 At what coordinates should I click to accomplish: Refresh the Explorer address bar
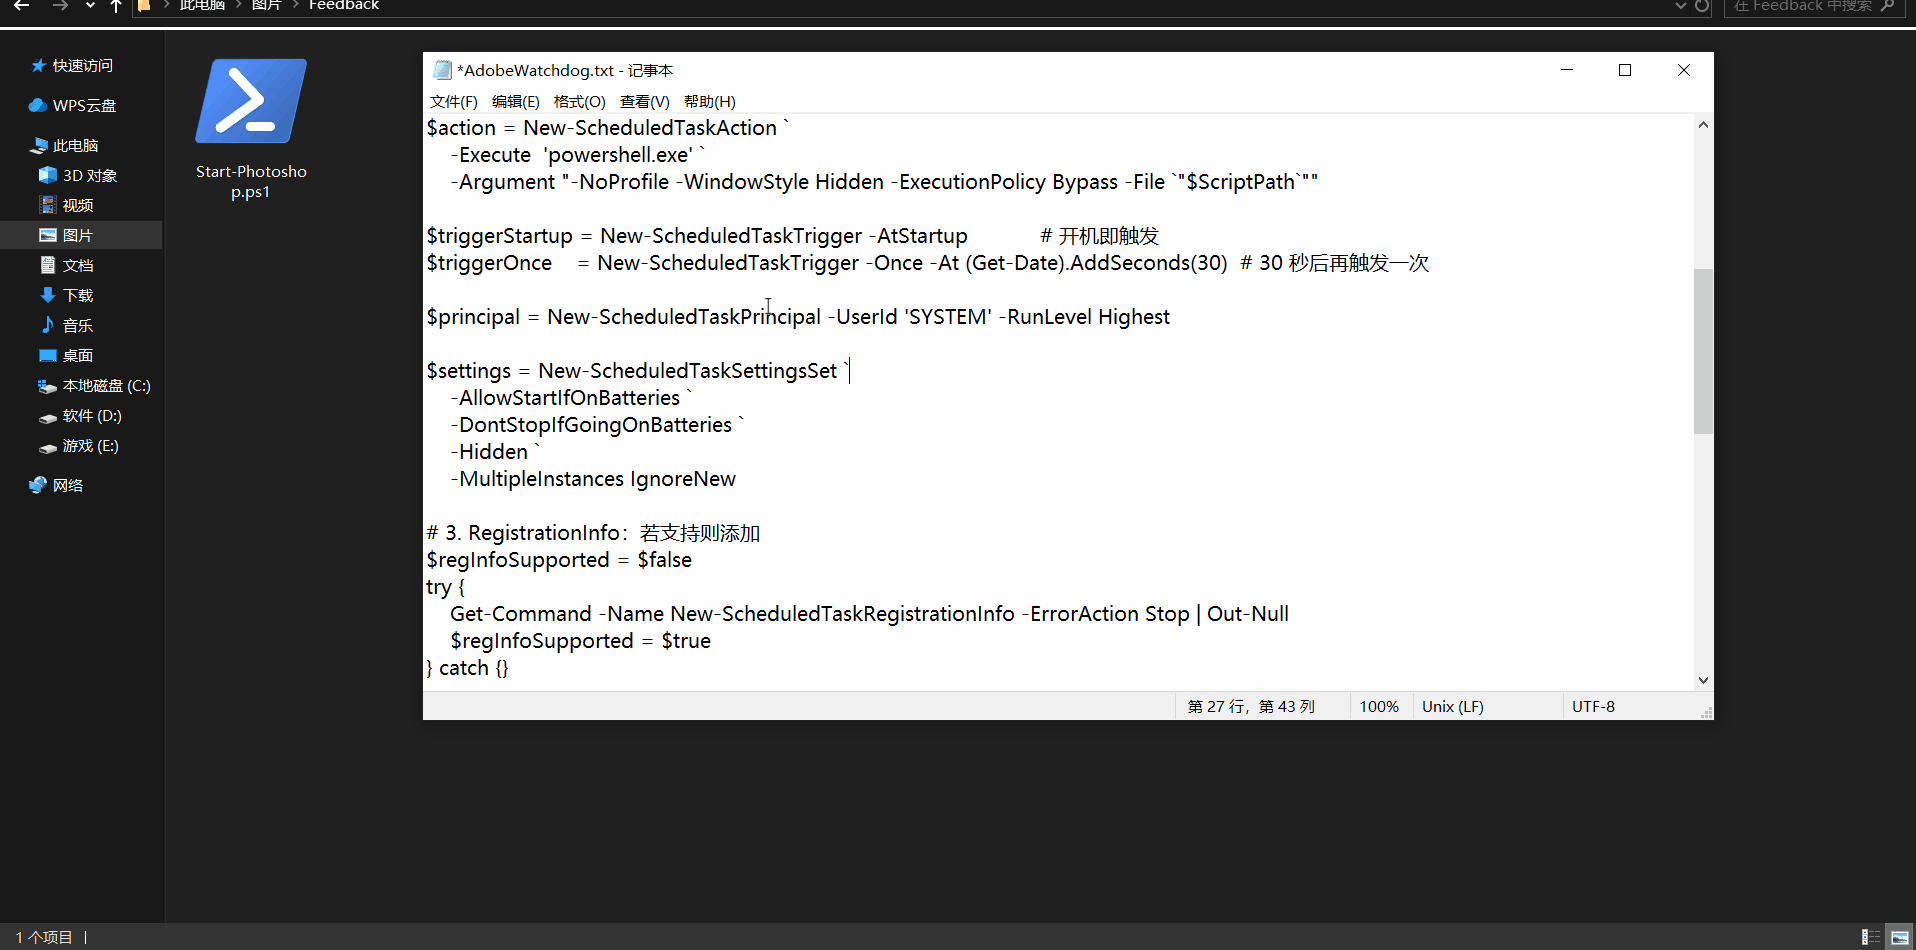click(x=1702, y=6)
